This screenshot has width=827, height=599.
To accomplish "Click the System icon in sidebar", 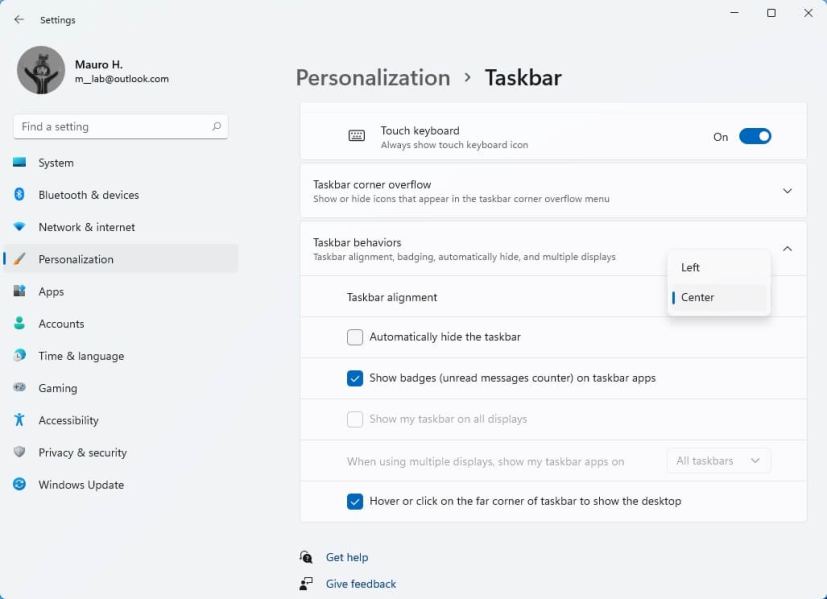I will [x=19, y=163].
